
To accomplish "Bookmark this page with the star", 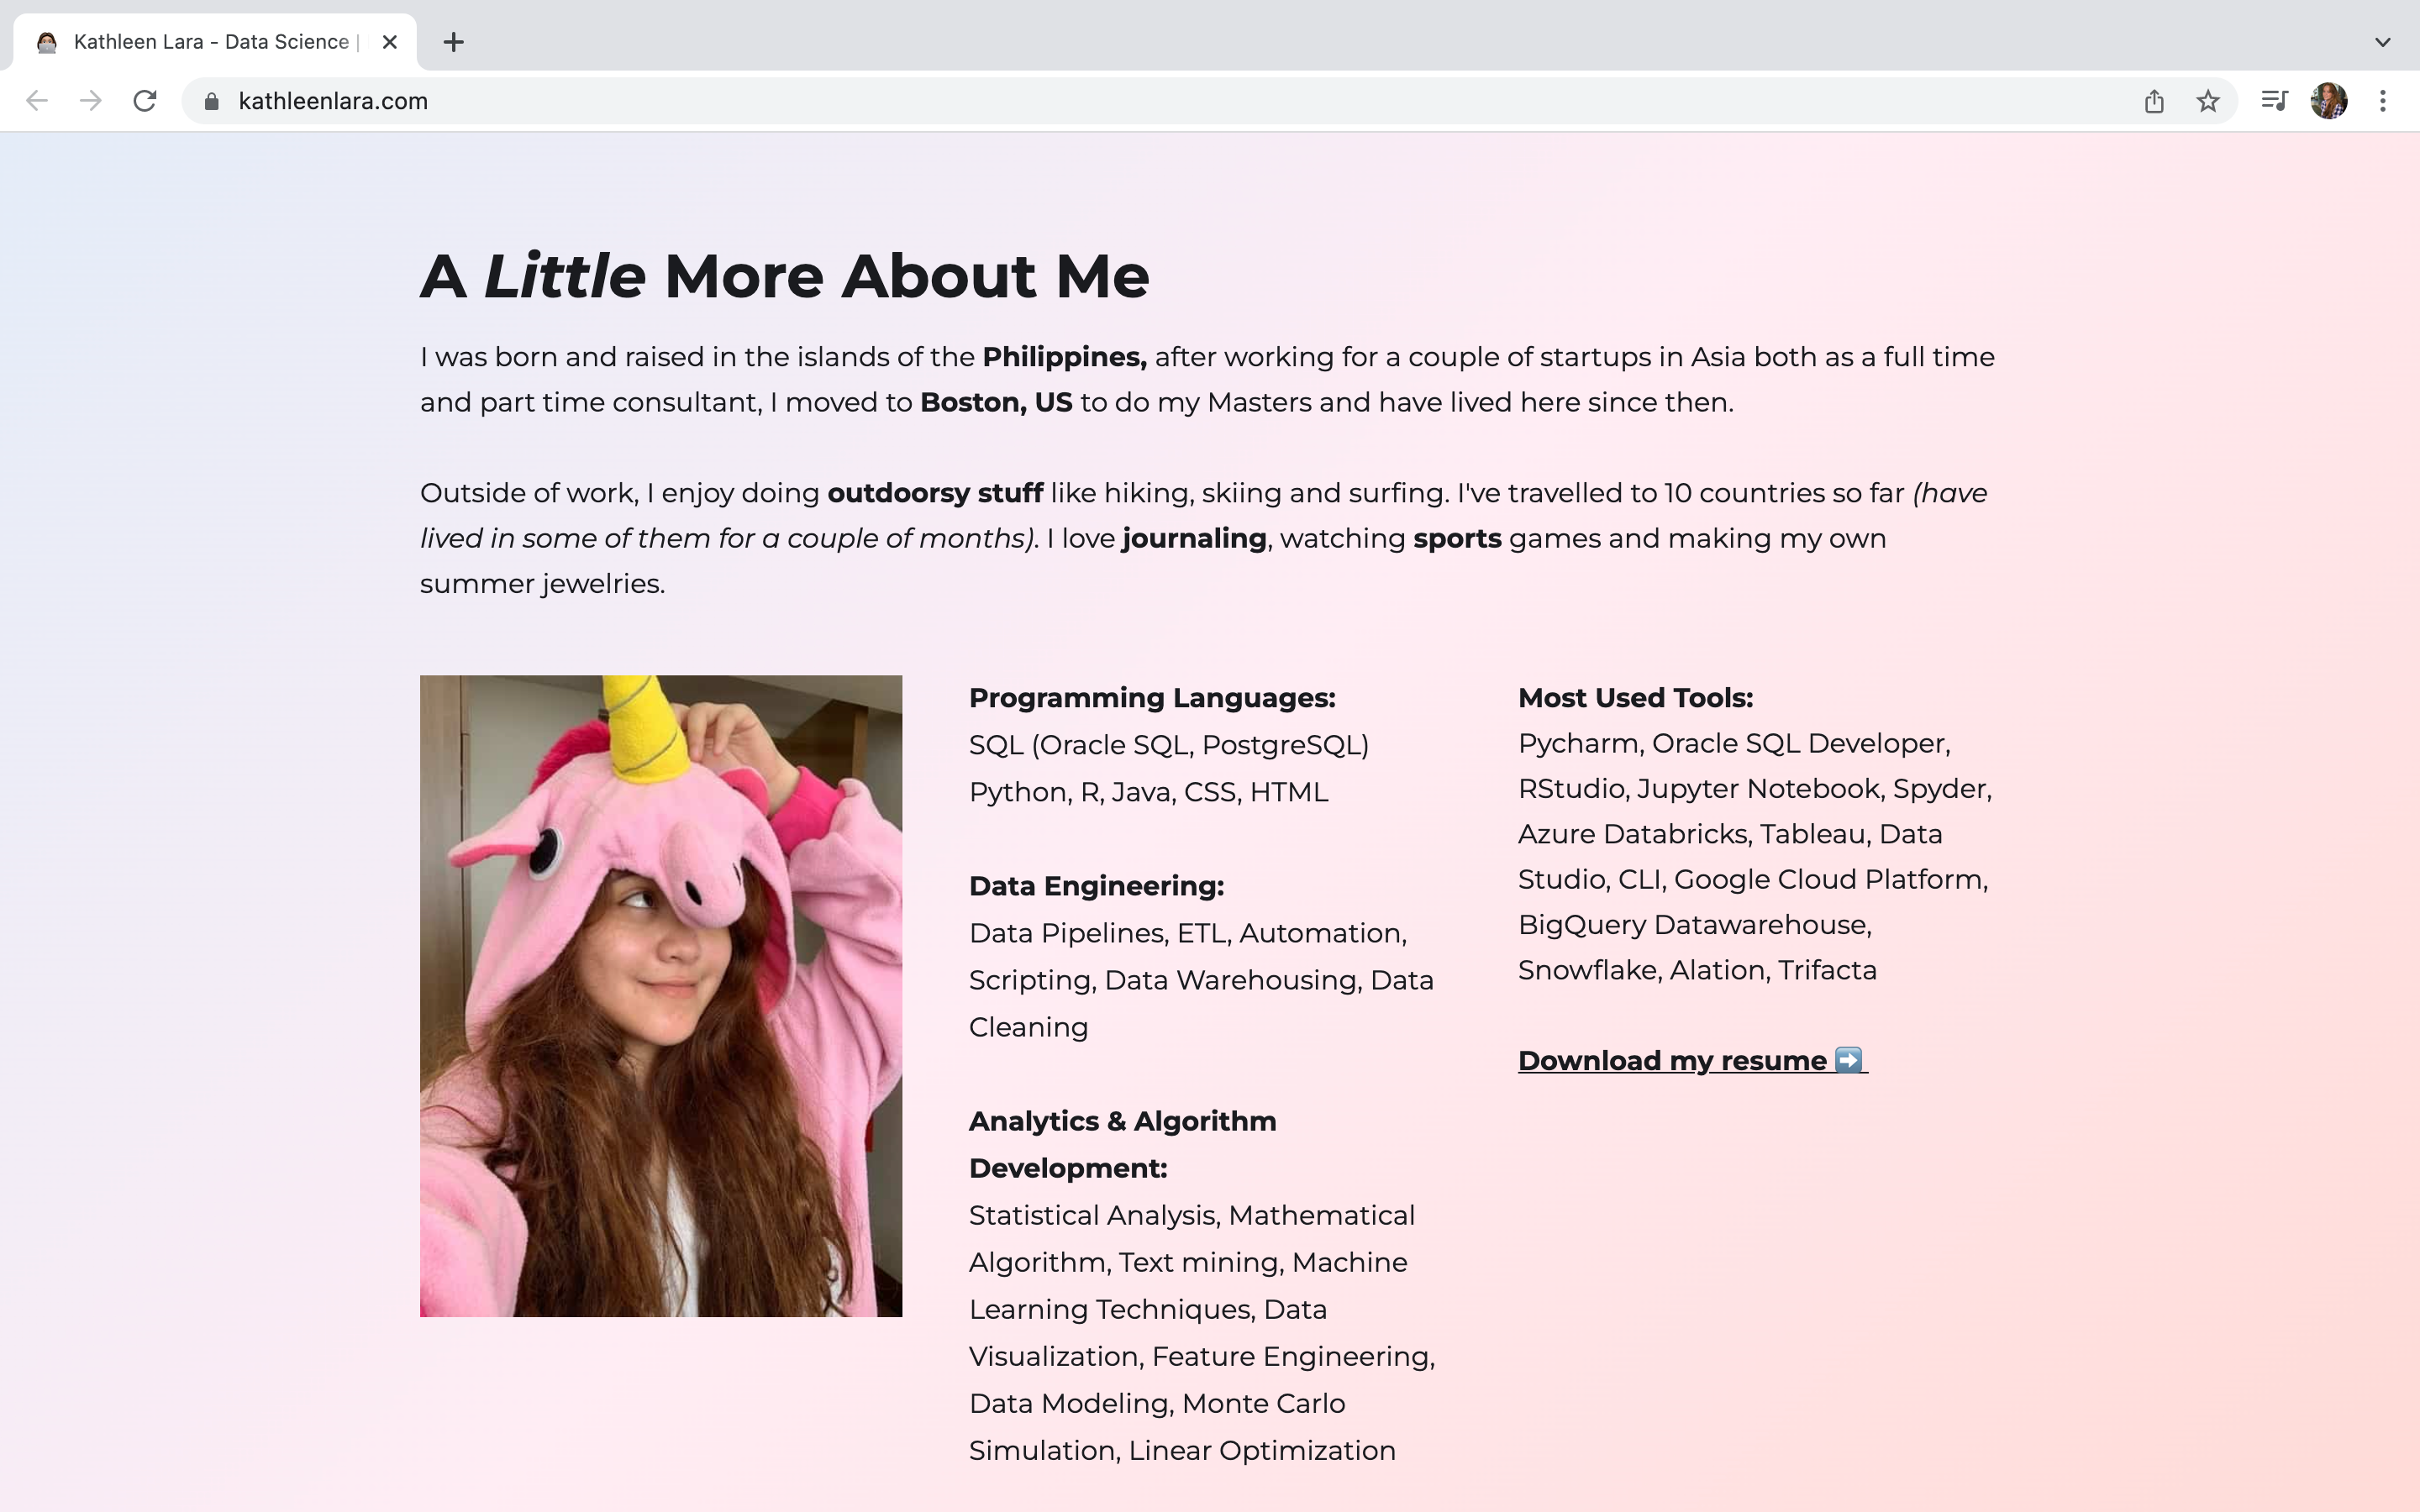I will (2208, 101).
